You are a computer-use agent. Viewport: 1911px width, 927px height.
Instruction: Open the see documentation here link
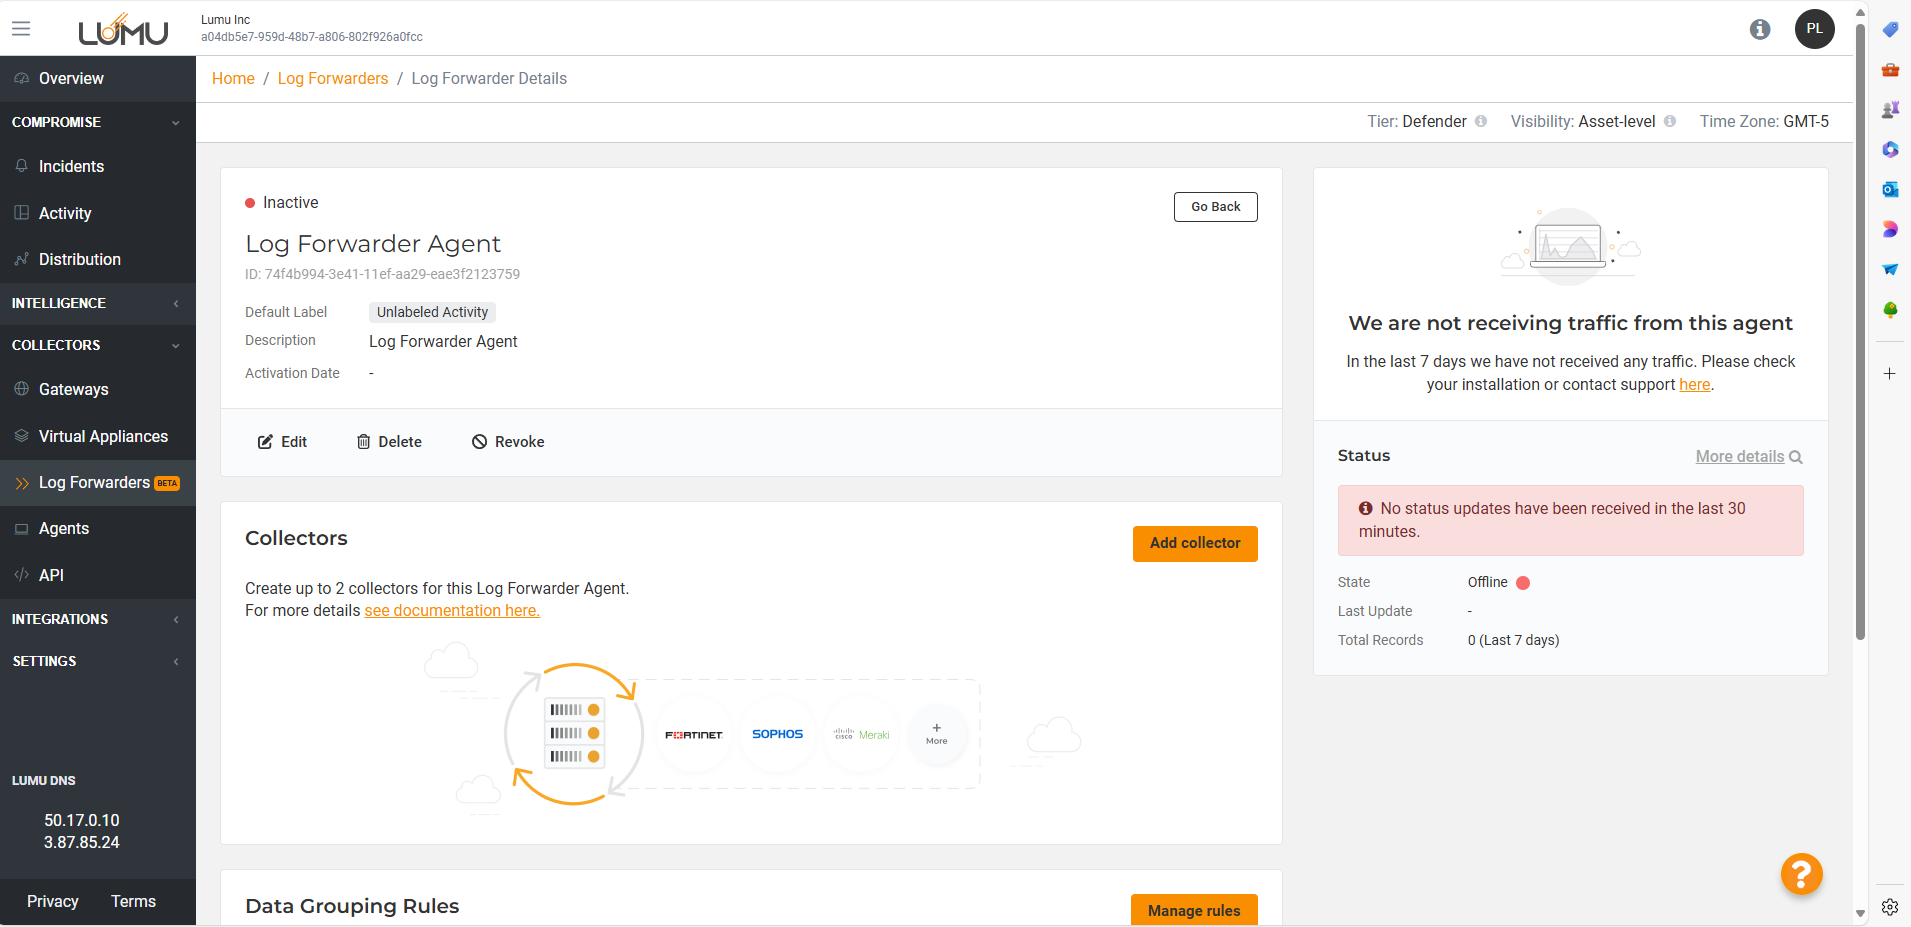(x=452, y=610)
